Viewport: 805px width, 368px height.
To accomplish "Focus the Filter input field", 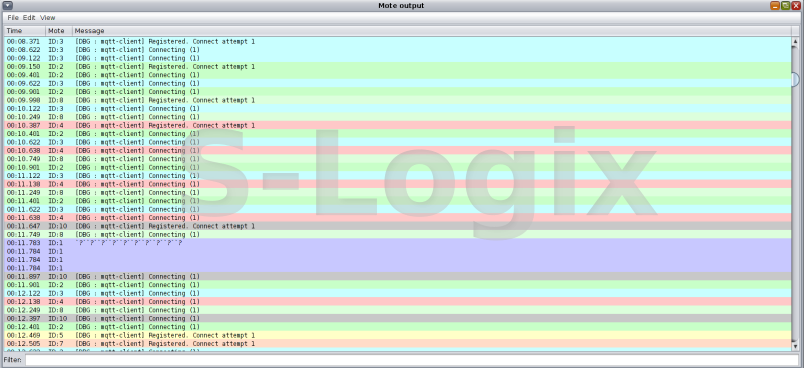I will click(x=412, y=360).
